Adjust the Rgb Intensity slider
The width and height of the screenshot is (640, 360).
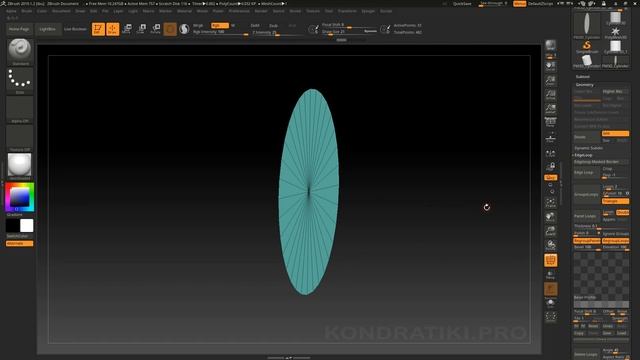click(x=220, y=32)
